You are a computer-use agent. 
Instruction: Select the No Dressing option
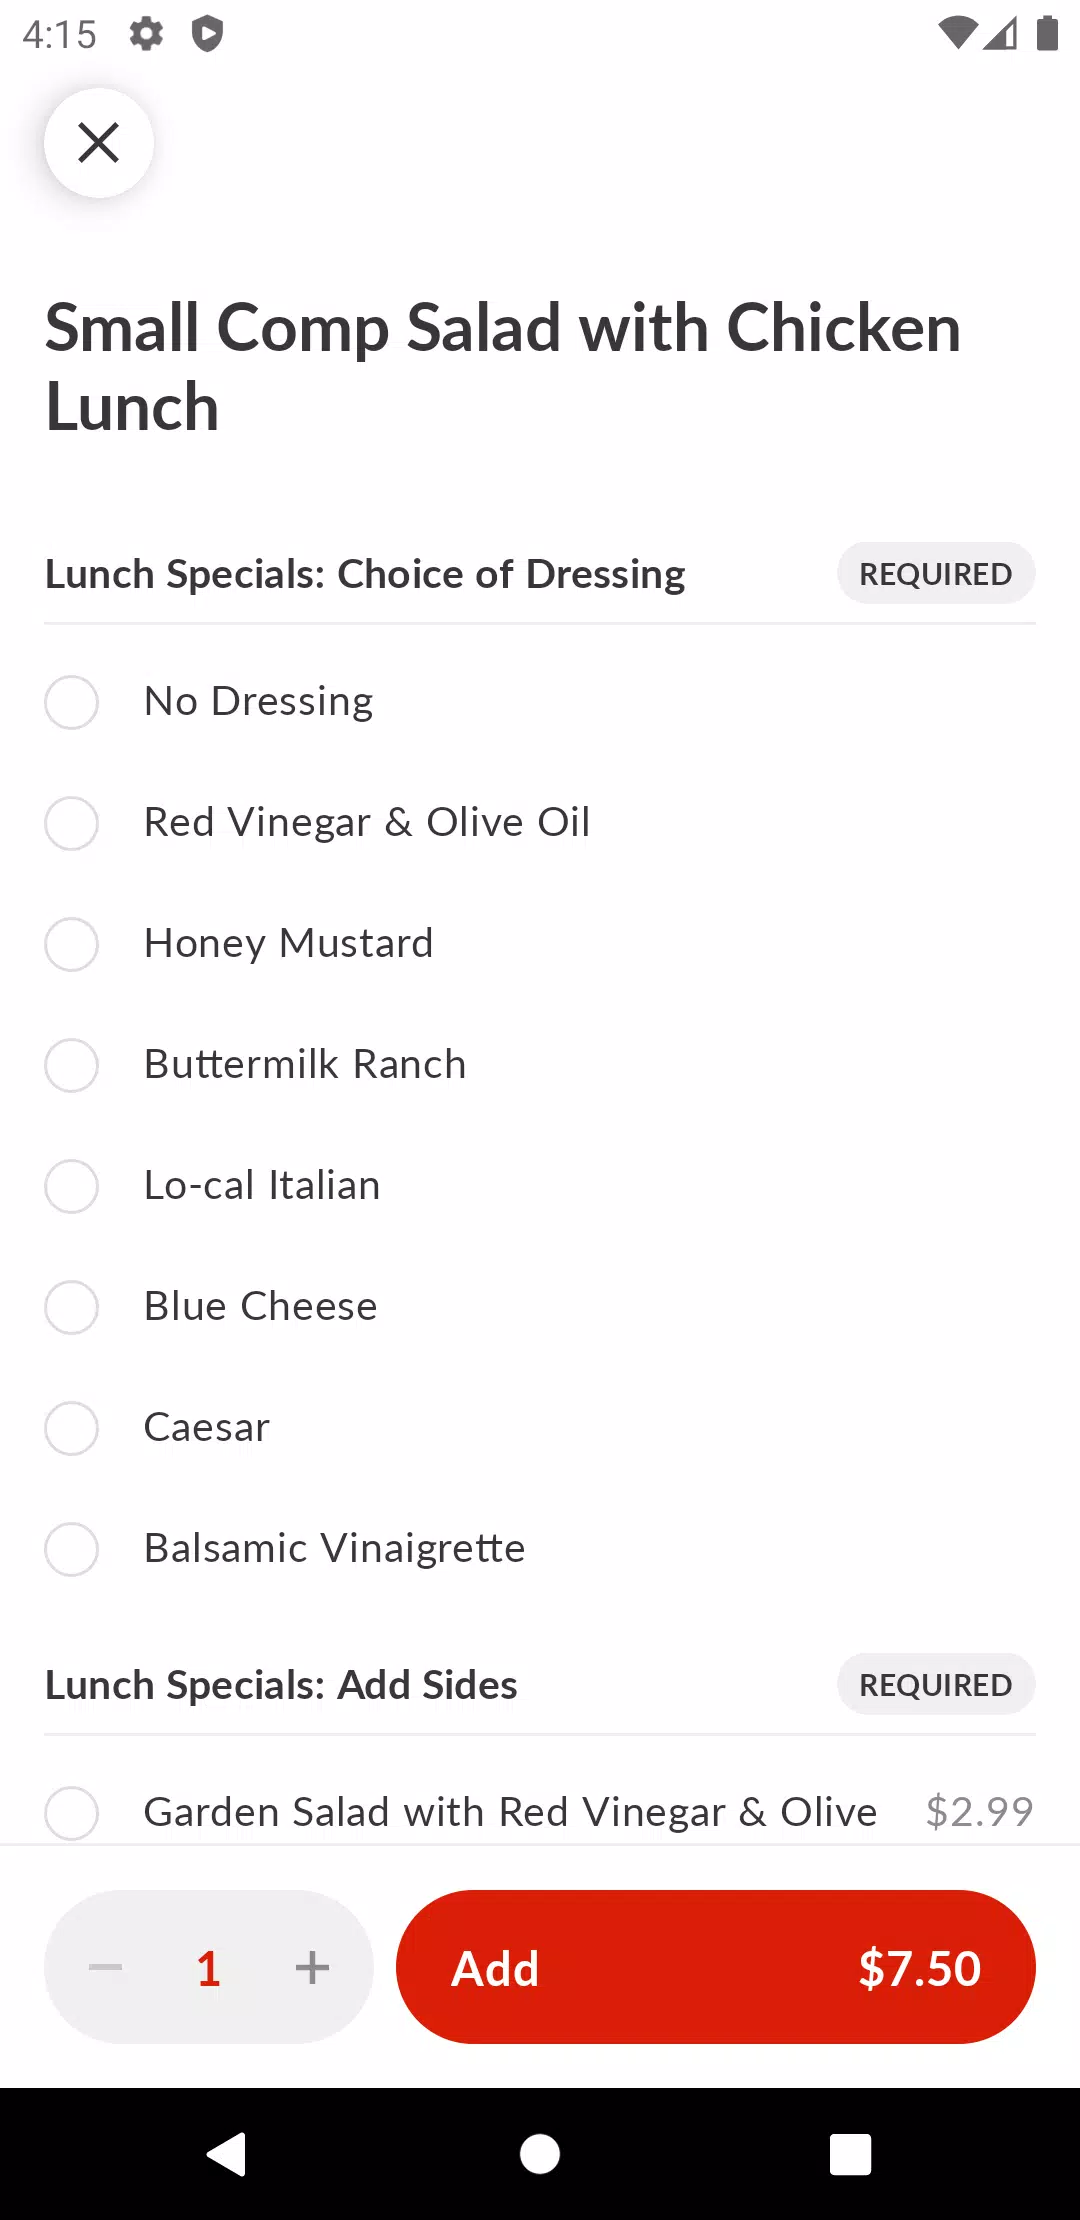coord(540,702)
